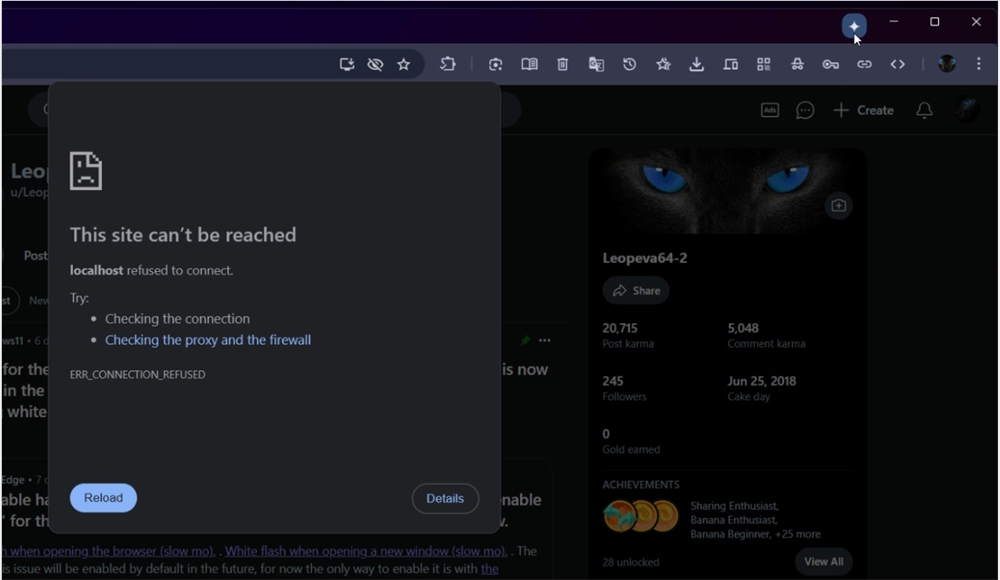1000x580 pixels.
Task: Click the 'localhost refused to connect.' message
Action: (151, 271)
